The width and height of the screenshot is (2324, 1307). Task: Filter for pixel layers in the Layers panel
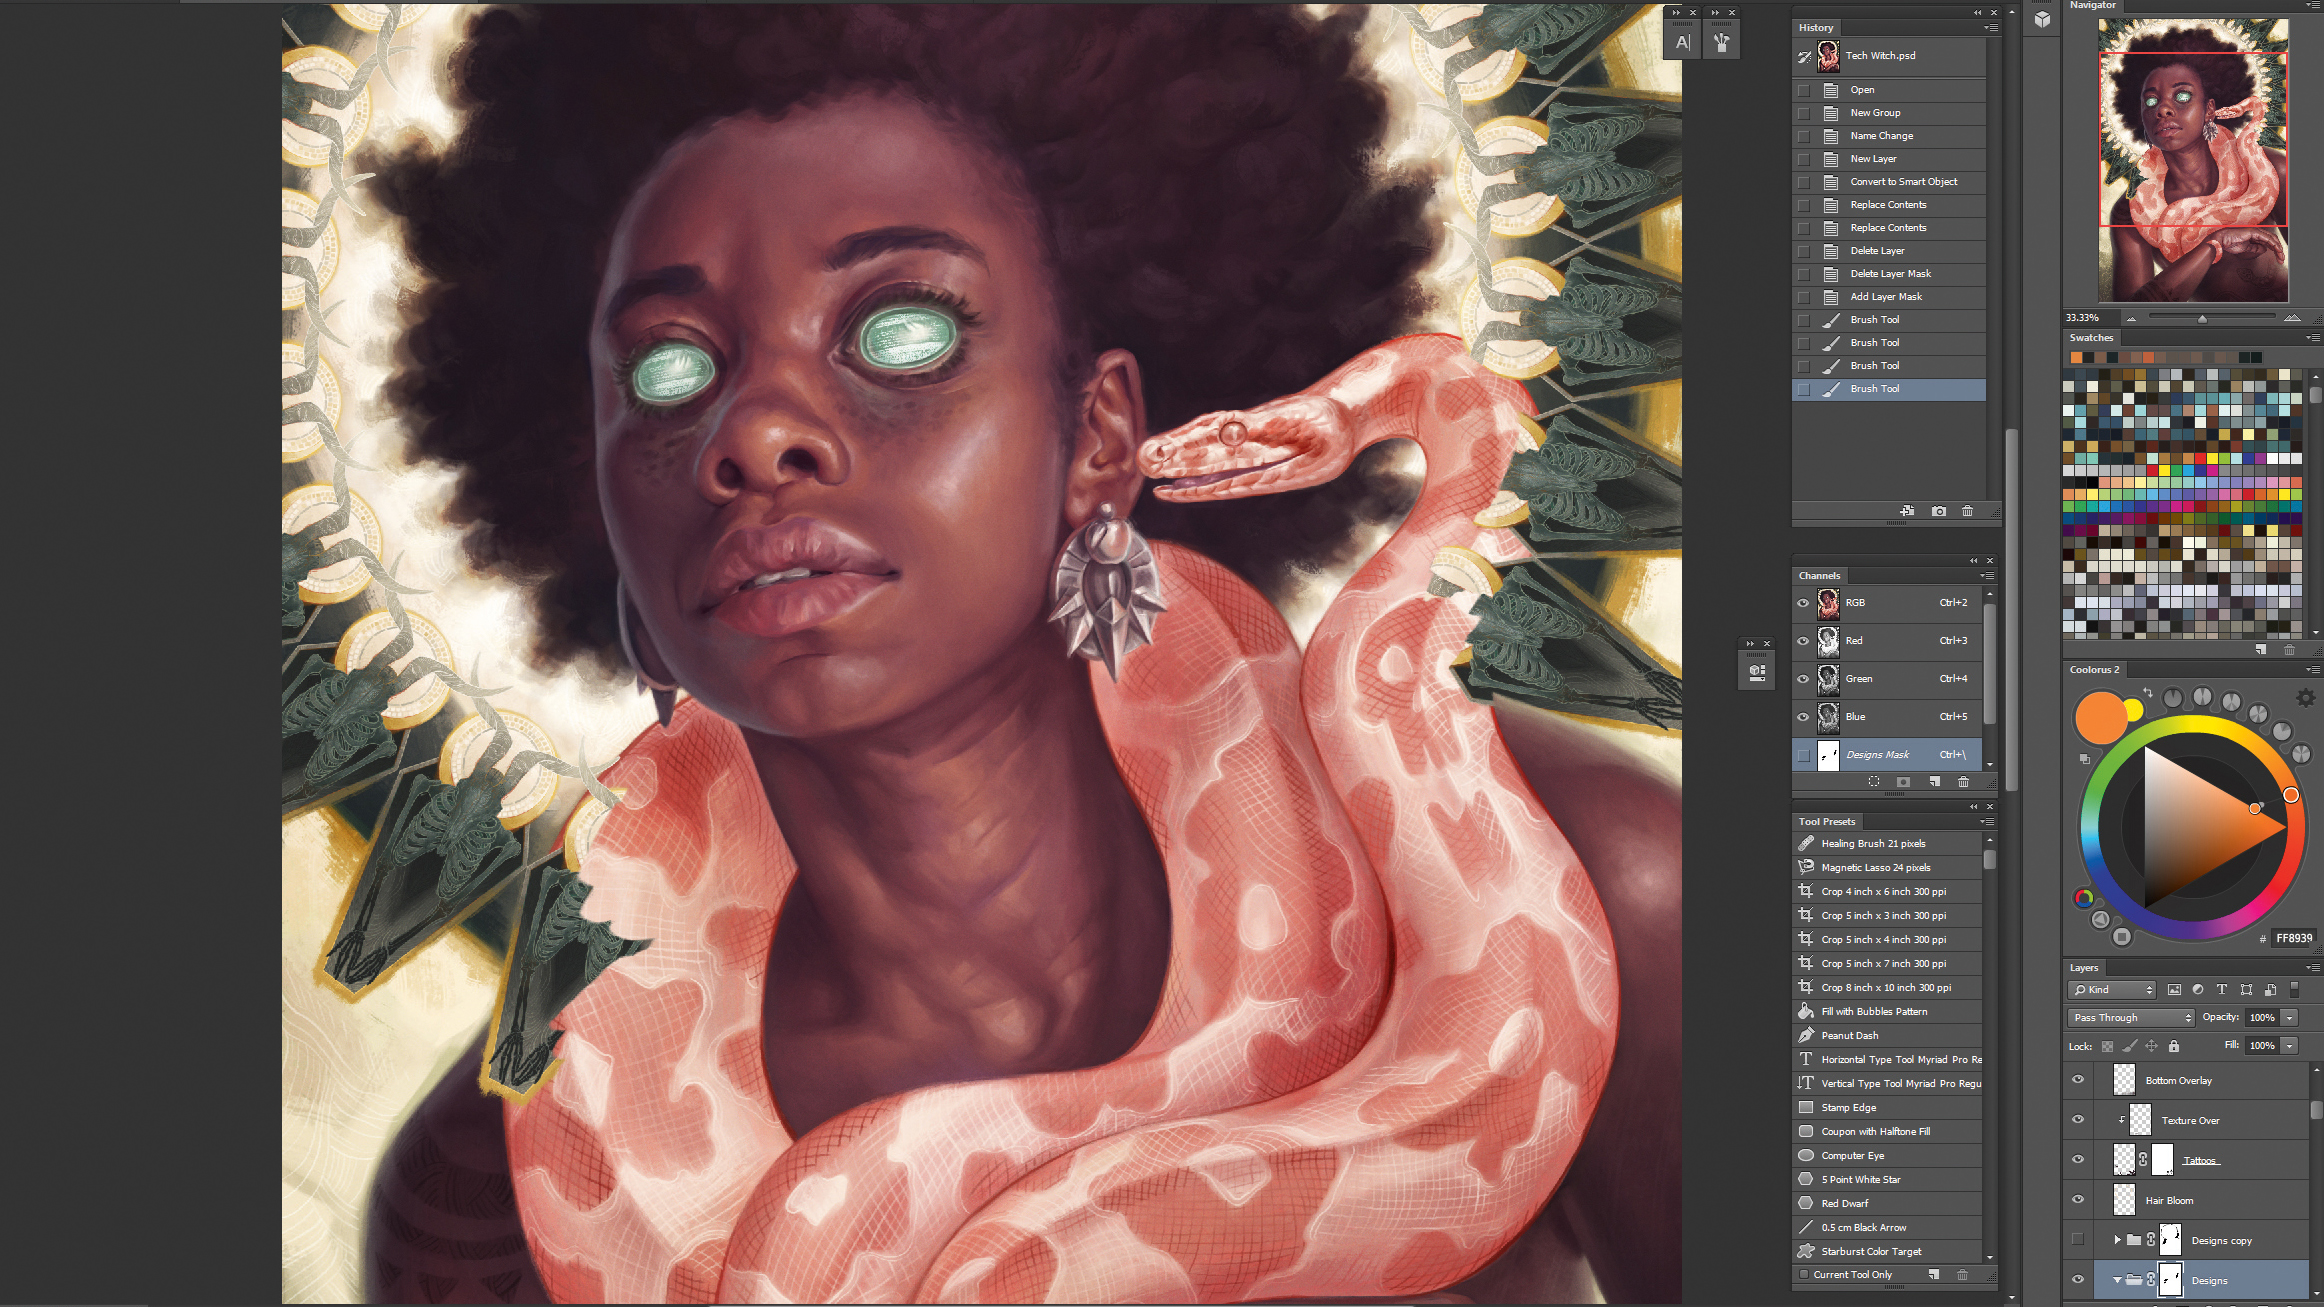click(x=2174, y=989)
